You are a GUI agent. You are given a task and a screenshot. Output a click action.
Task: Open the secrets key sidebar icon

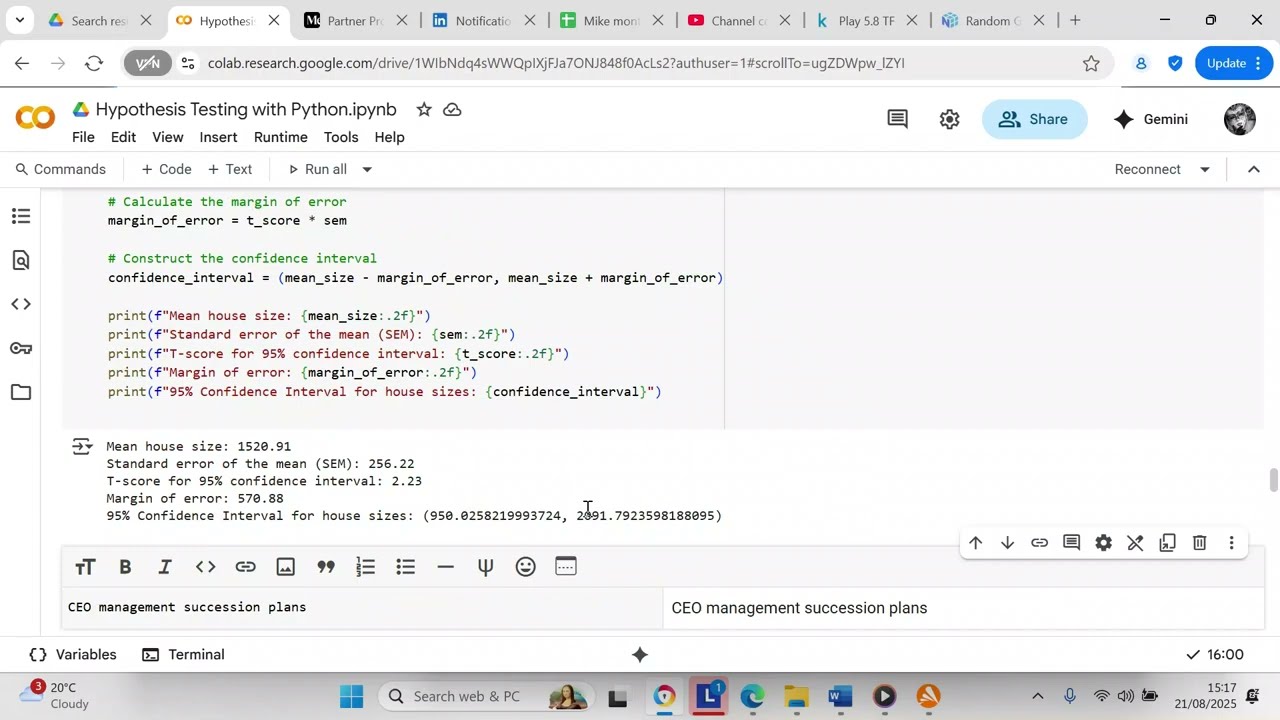click(x=21, y=348)
